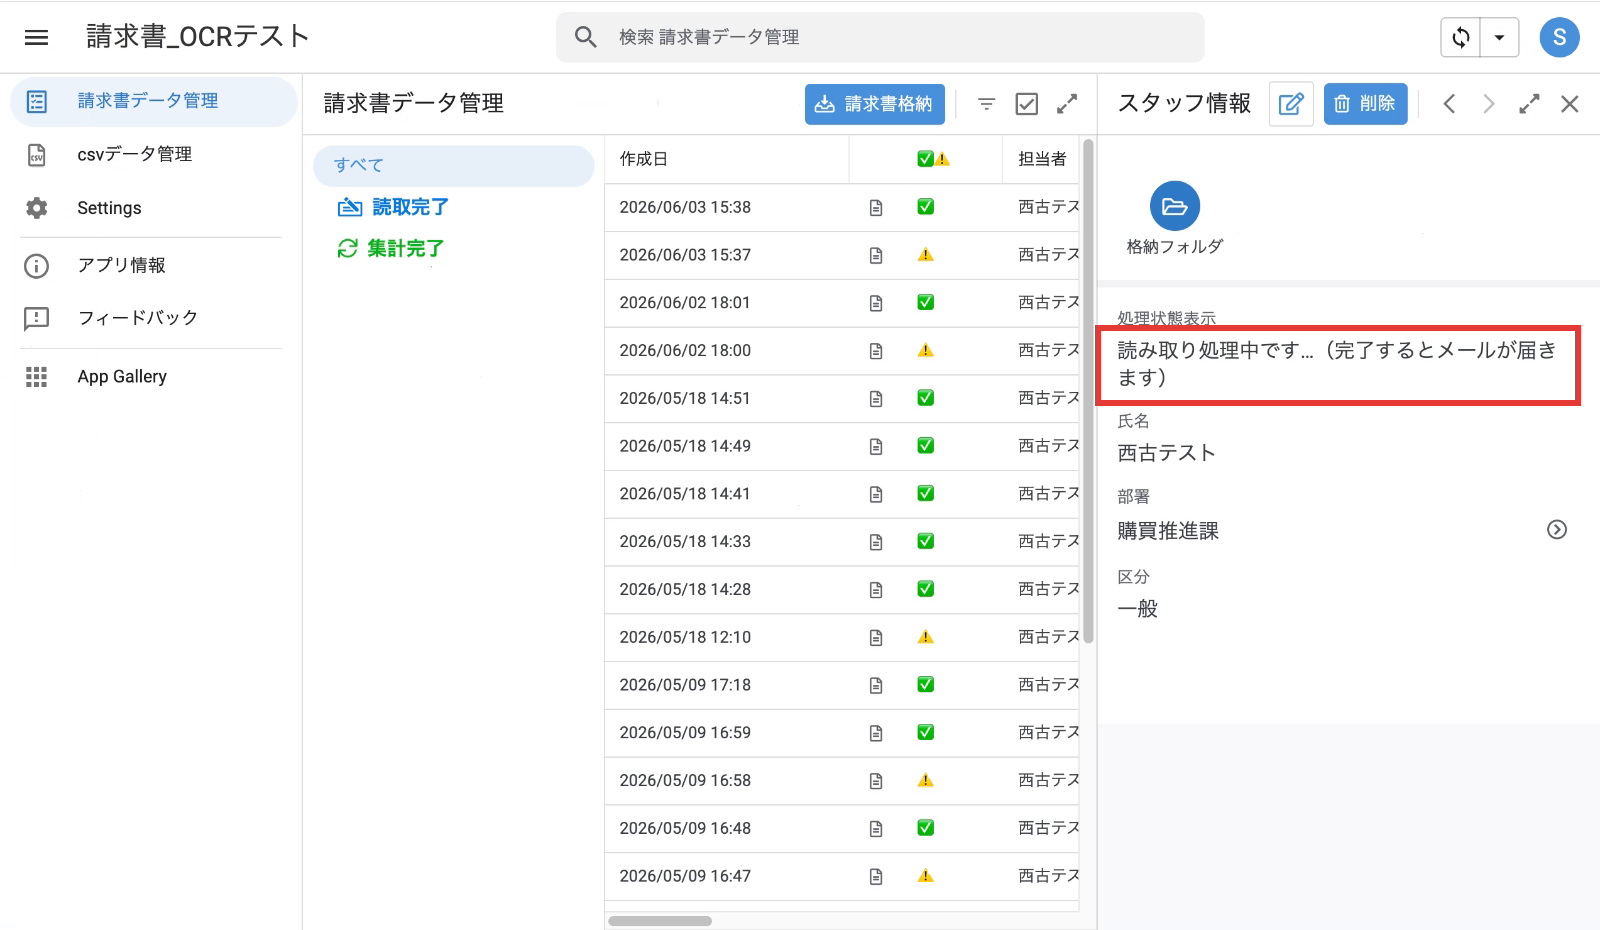
Task: Open document icon for 2026/06/03 15:37 row
Action: pyautogui.click(x=876, y=255)
